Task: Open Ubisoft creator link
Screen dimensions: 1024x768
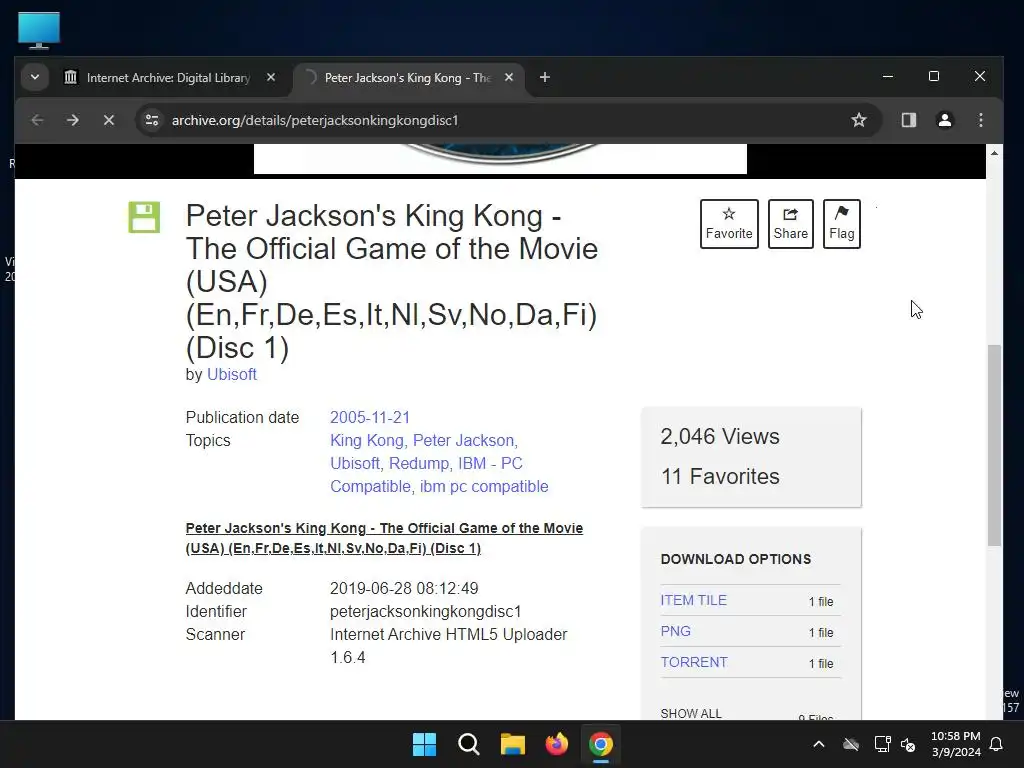Action: 232,375
